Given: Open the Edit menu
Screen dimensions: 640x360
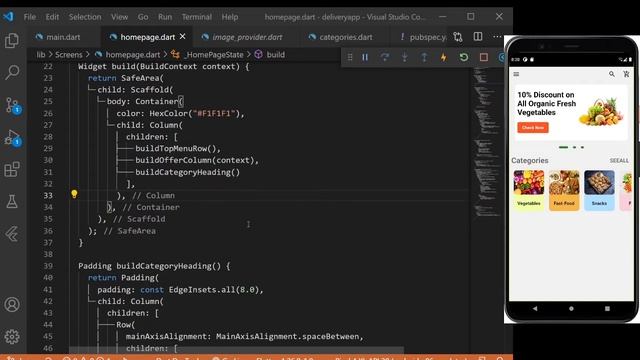Looking at the screenshot, I should 52,17.
